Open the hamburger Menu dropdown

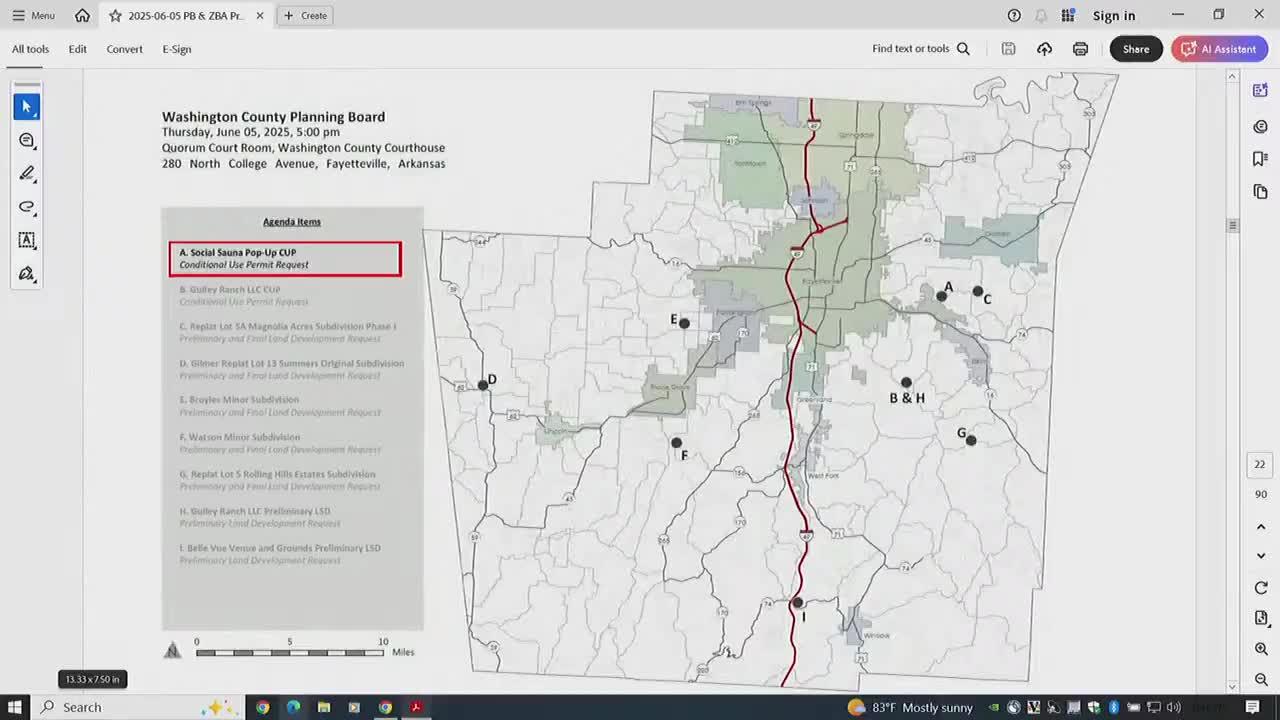click(x=33, y=15)
